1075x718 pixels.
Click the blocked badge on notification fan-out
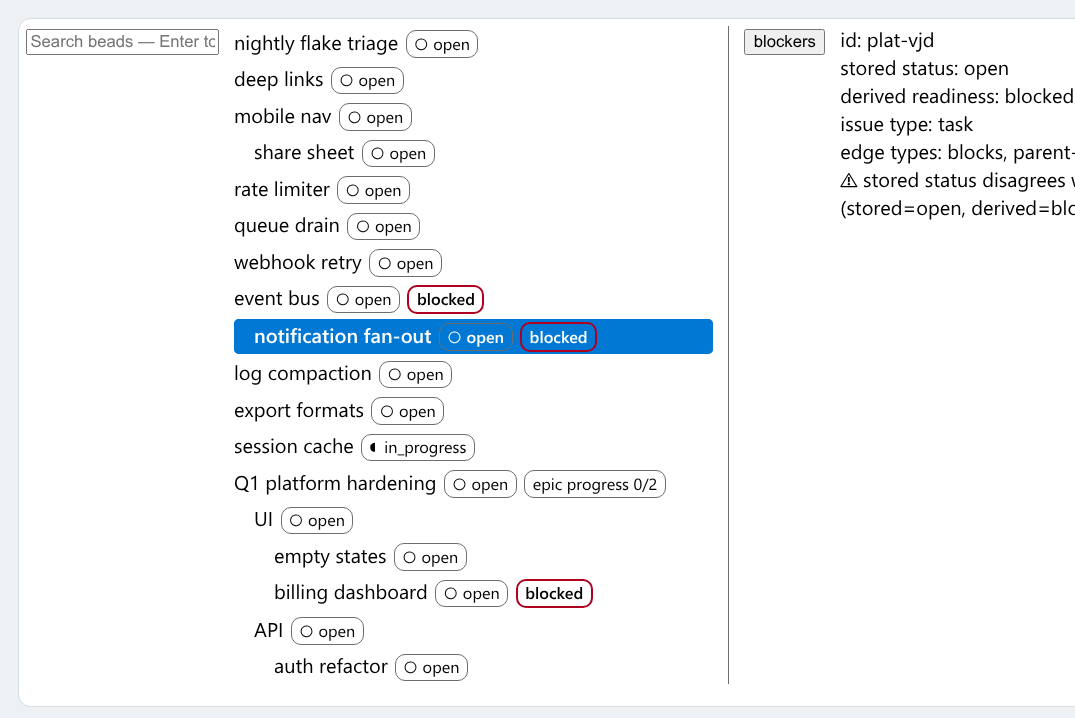click(x=558, y=337)
